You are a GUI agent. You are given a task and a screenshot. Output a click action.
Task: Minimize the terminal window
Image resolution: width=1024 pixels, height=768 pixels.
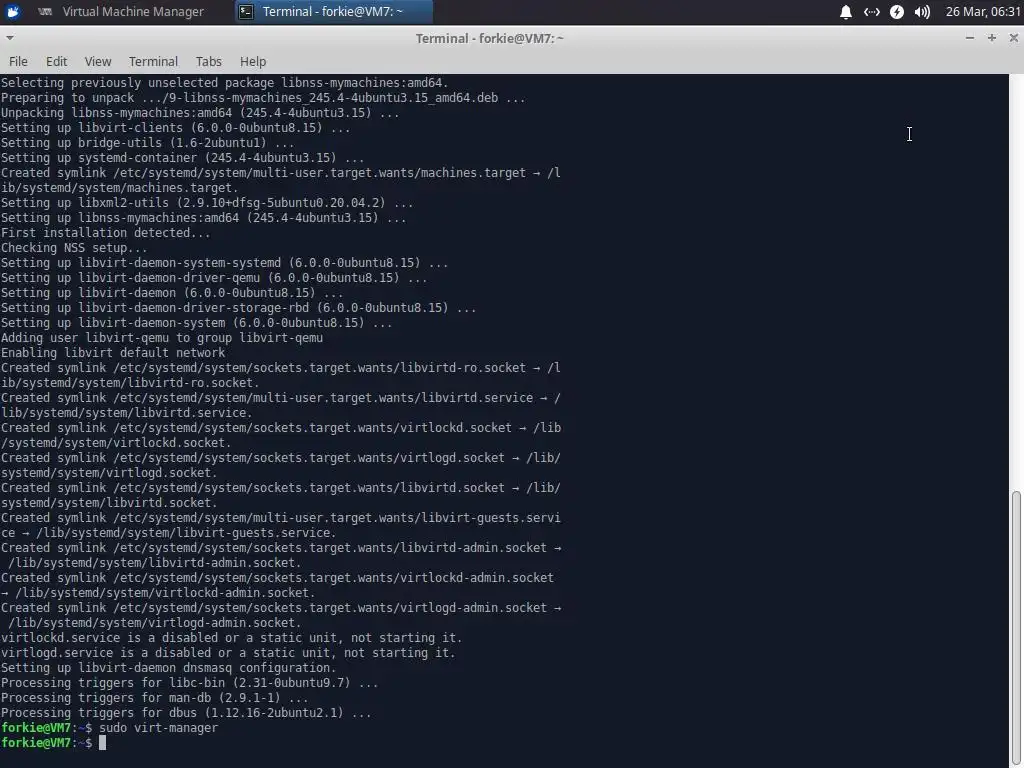[970, 38]
